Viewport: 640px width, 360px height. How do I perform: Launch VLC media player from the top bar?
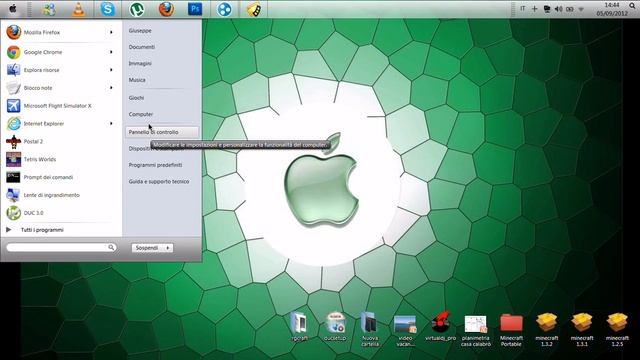coord(78,9)
